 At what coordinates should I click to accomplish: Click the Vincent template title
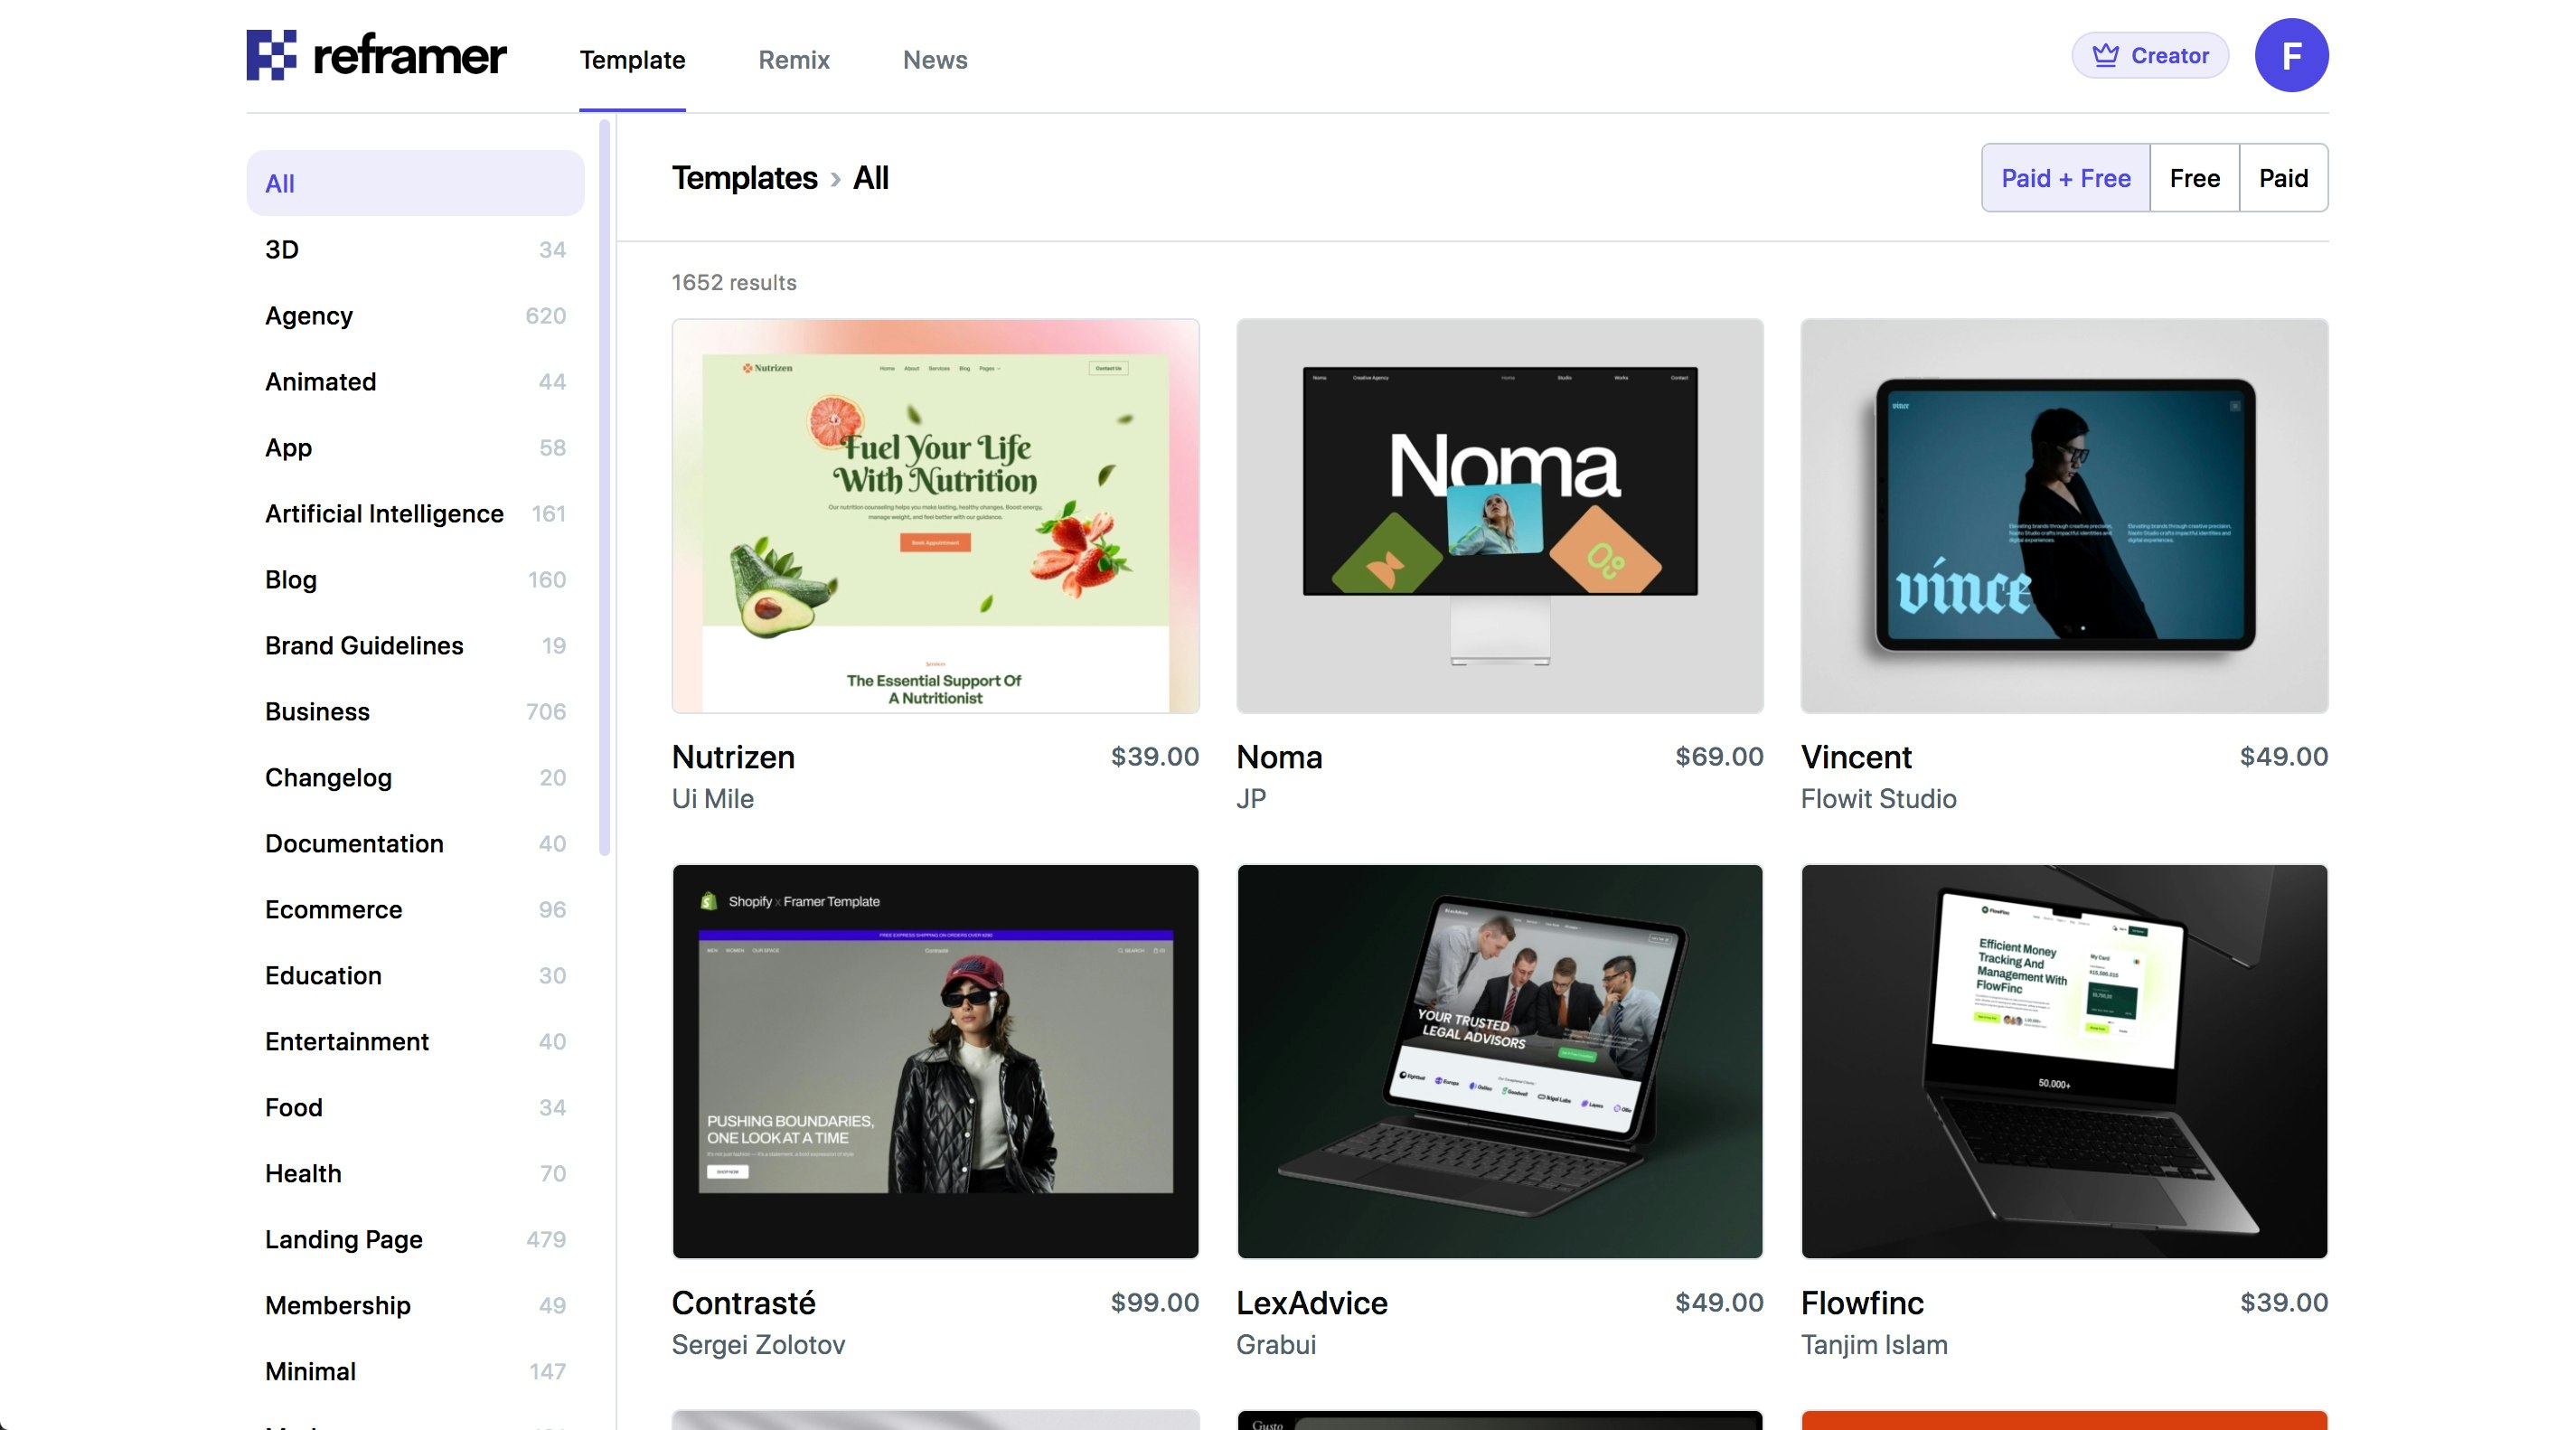coord(1856,757)
